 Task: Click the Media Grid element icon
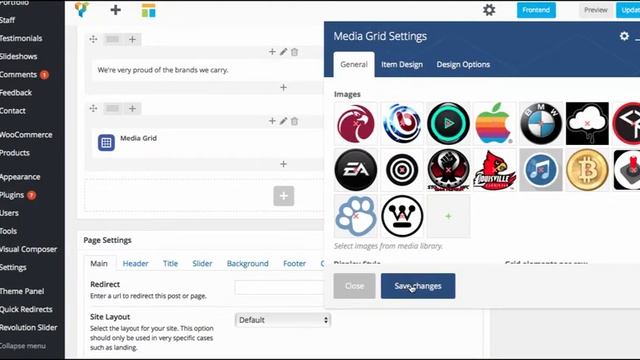106,142
